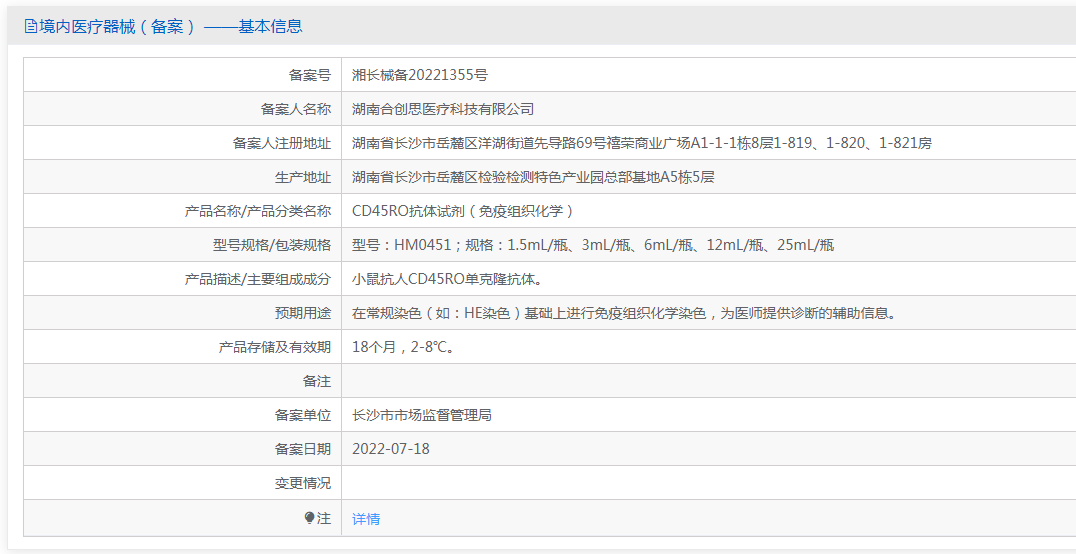The height and width of the screenshot is (554, 1076).
Task: Select the 产品描述/主要组成成分 label
Action: (x=258, y=279)
